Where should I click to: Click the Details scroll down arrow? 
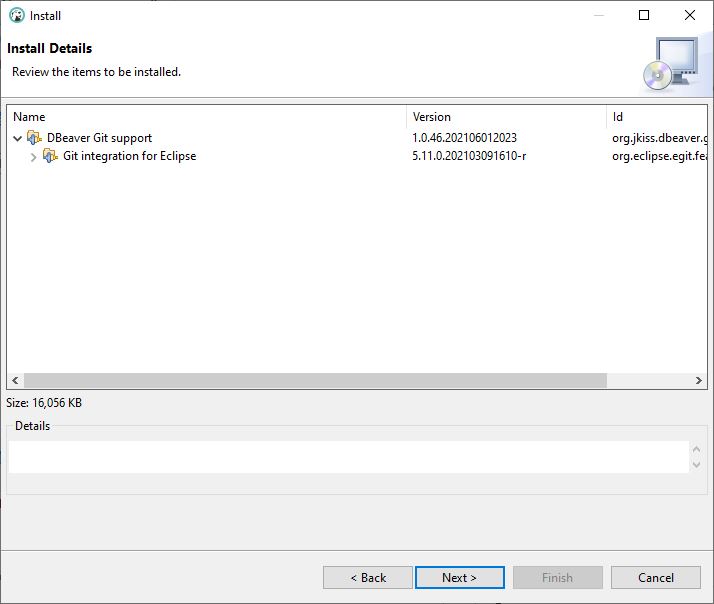(x=696, y=465)
